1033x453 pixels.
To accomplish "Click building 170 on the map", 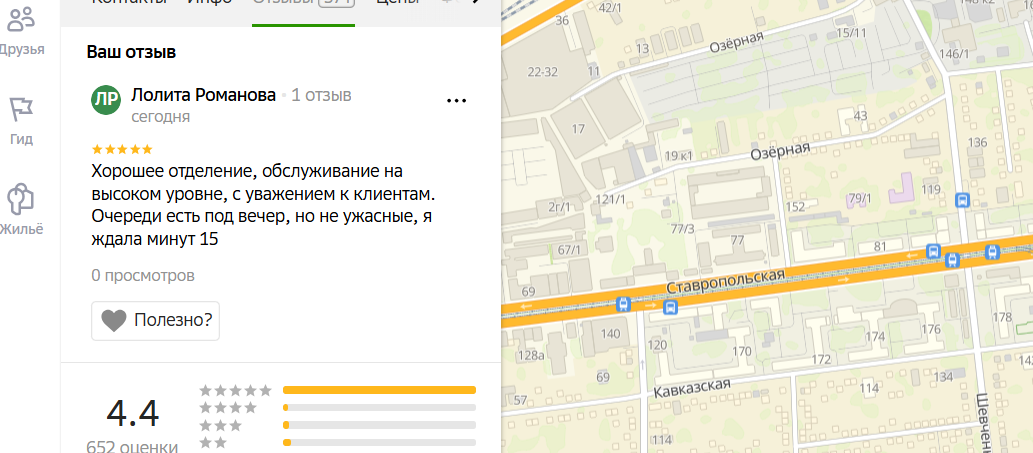I will [x=742, y=350].
